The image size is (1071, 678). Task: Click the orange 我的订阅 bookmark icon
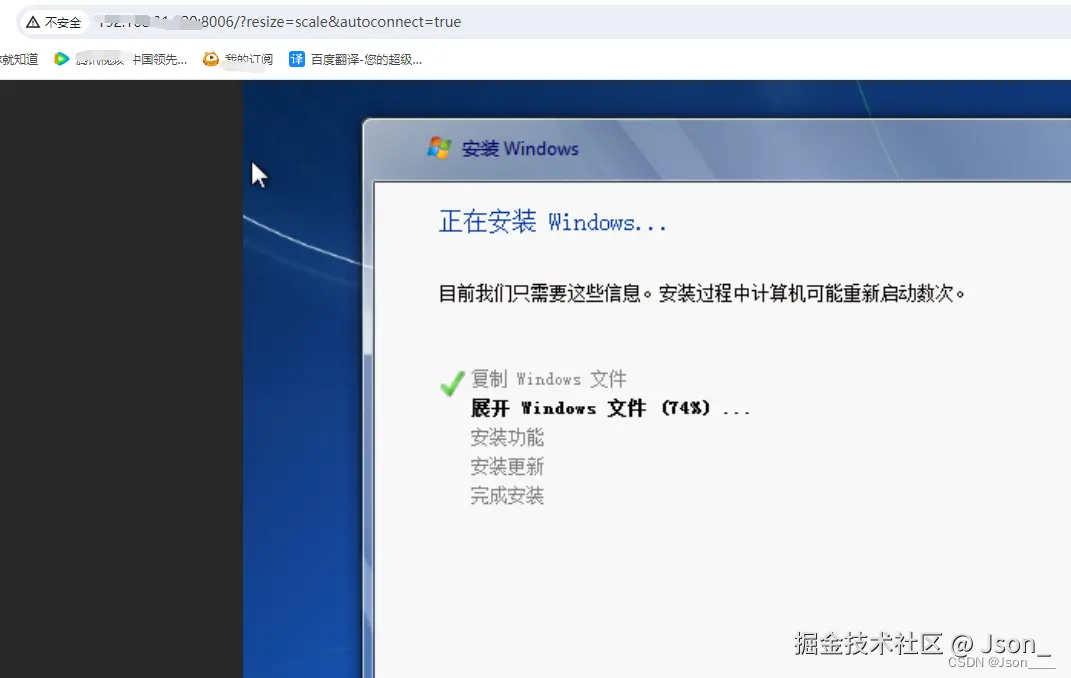pos(210,59)
